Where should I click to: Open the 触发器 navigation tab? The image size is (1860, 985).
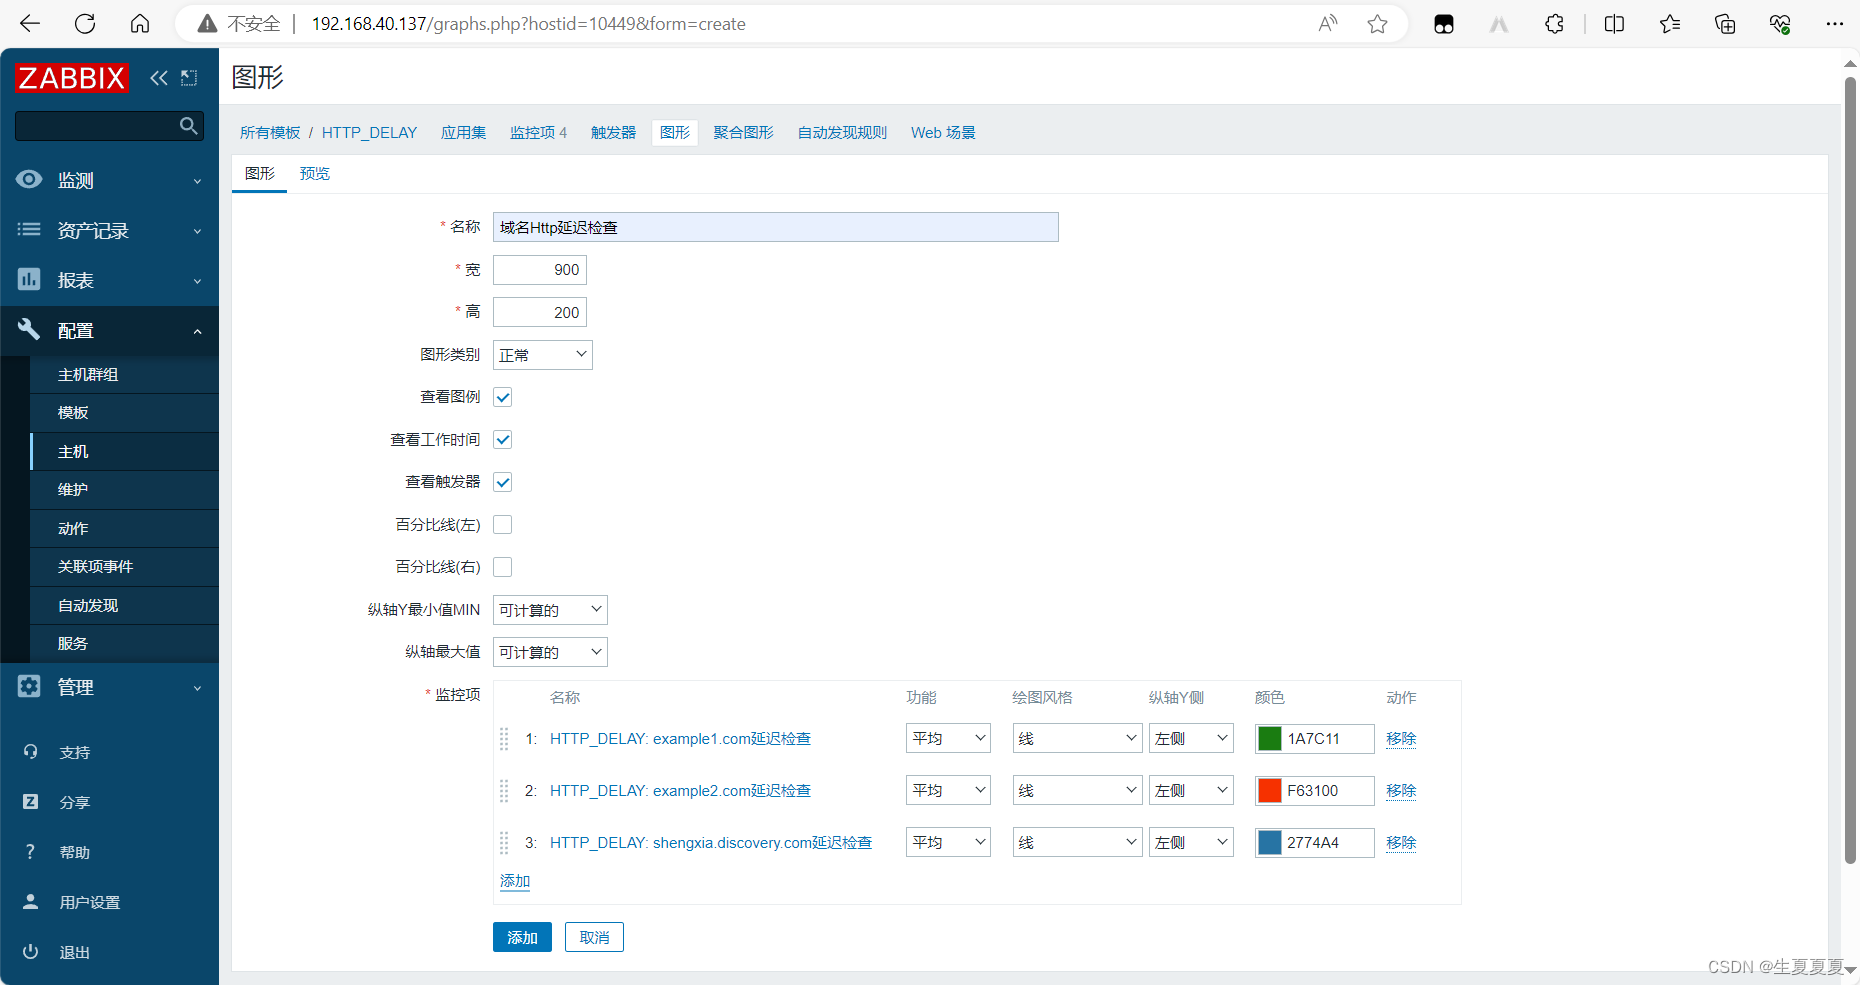coord(613,132)
